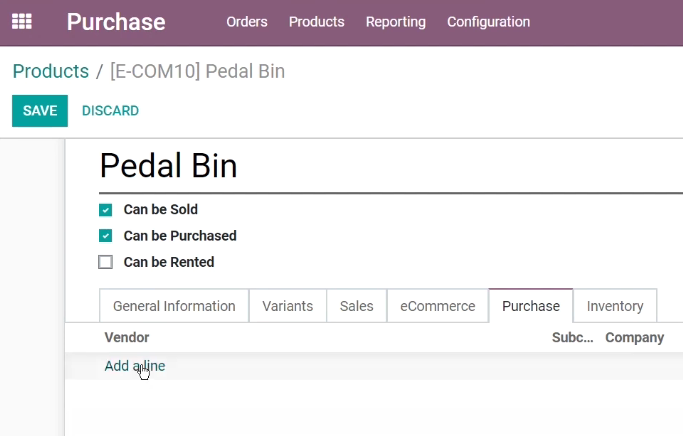
Task: Save the Pedal Bin product
Action: (40, 111)
